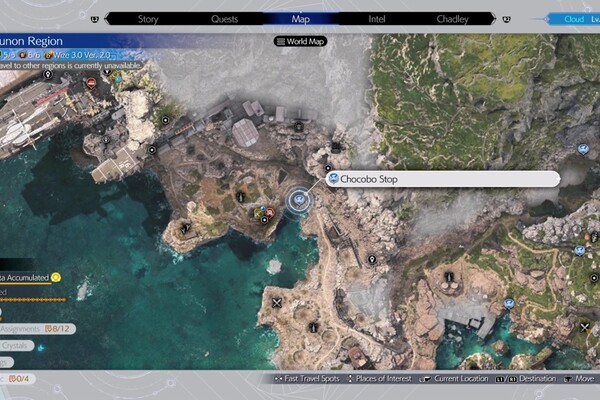Select the 0/4 counter pill
Image resolution: width=600 pixels, height=400 pixels.
pos(17,379)
